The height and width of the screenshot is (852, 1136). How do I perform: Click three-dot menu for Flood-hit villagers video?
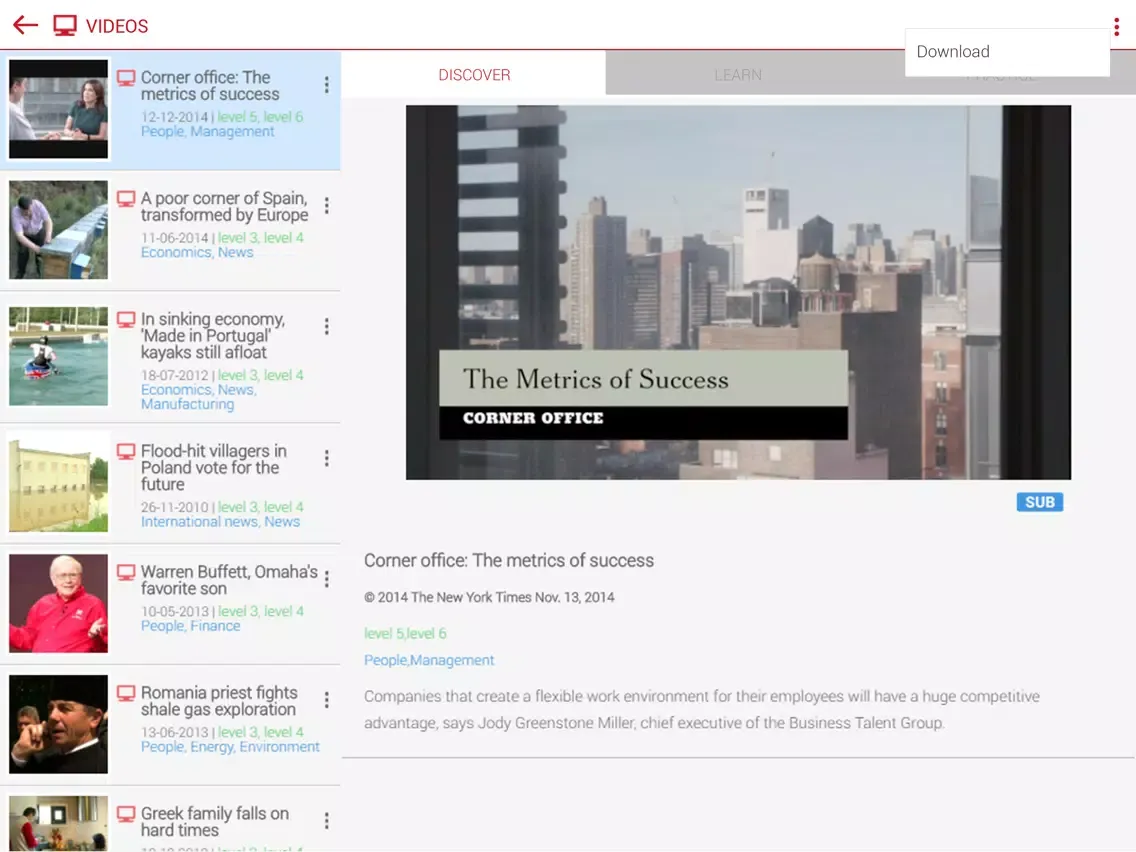coord(326,458)
